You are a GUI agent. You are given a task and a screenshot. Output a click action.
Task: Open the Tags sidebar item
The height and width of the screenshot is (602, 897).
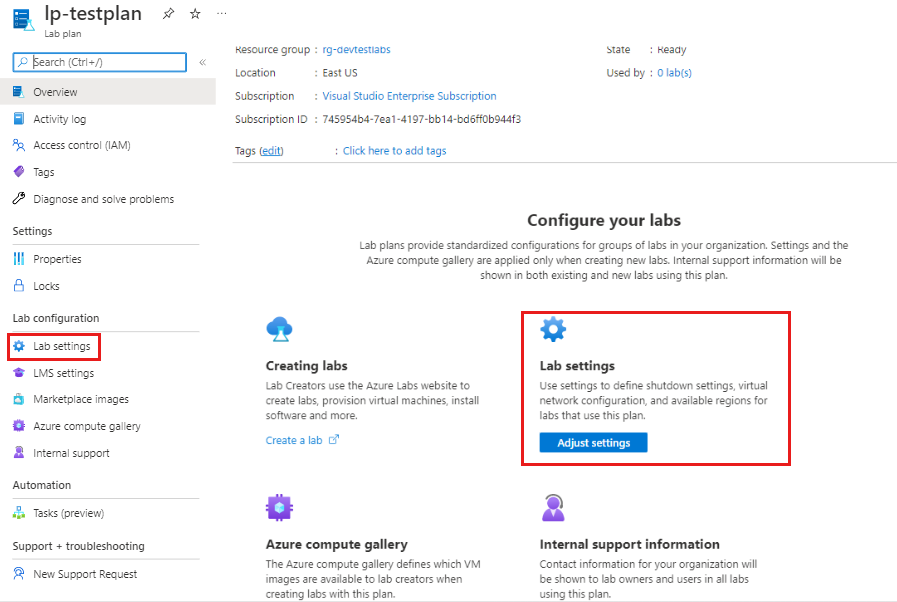(x=43, y=172)
